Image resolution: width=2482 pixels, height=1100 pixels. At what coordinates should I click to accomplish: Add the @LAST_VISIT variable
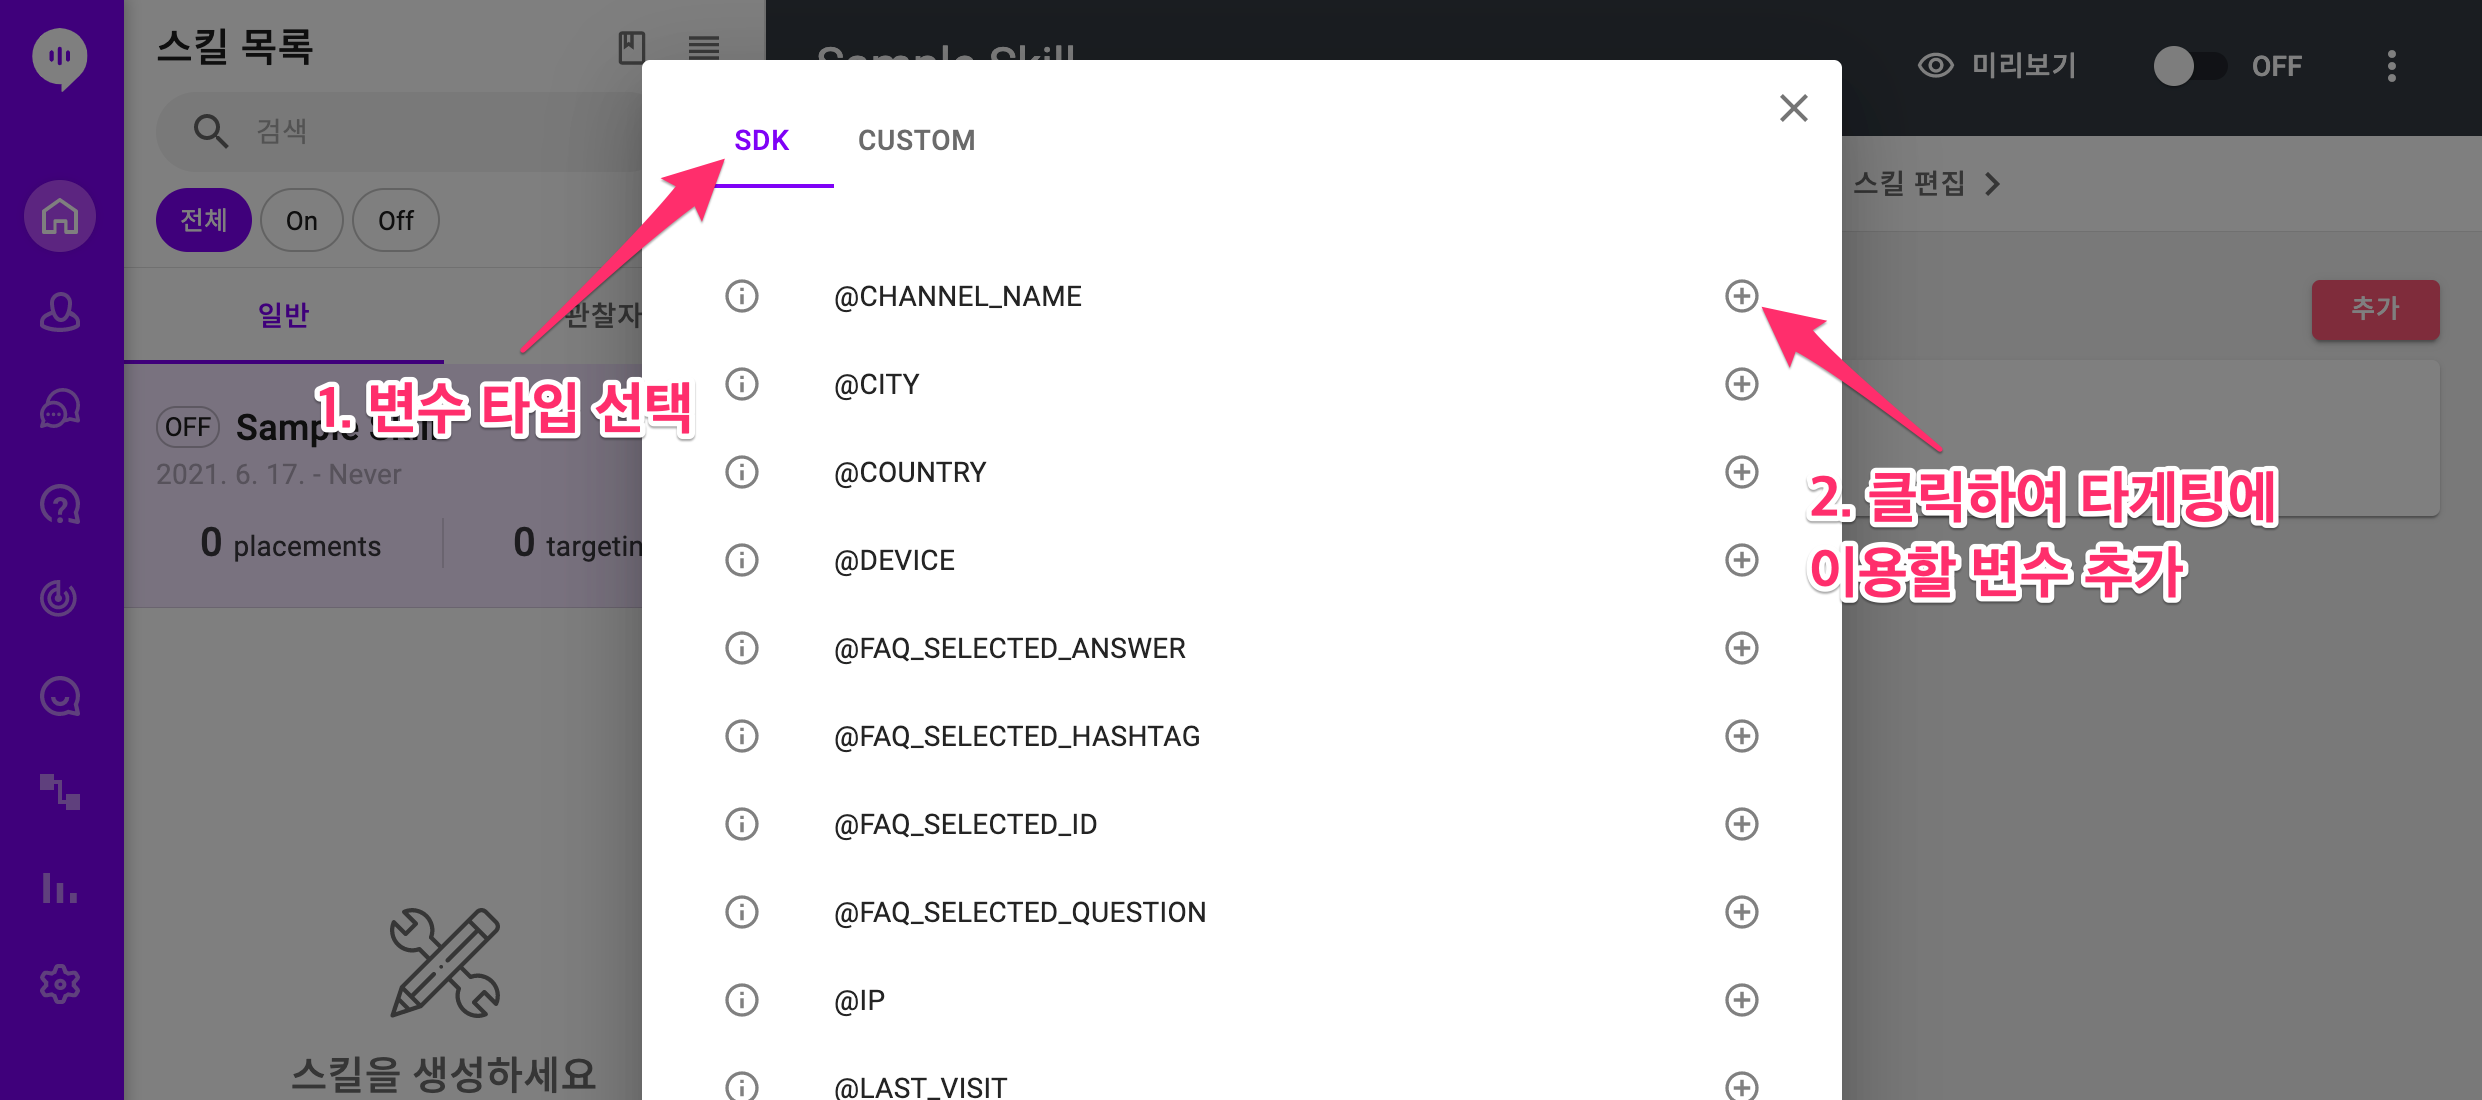pyautogui.click(x=1741, y=1086)
